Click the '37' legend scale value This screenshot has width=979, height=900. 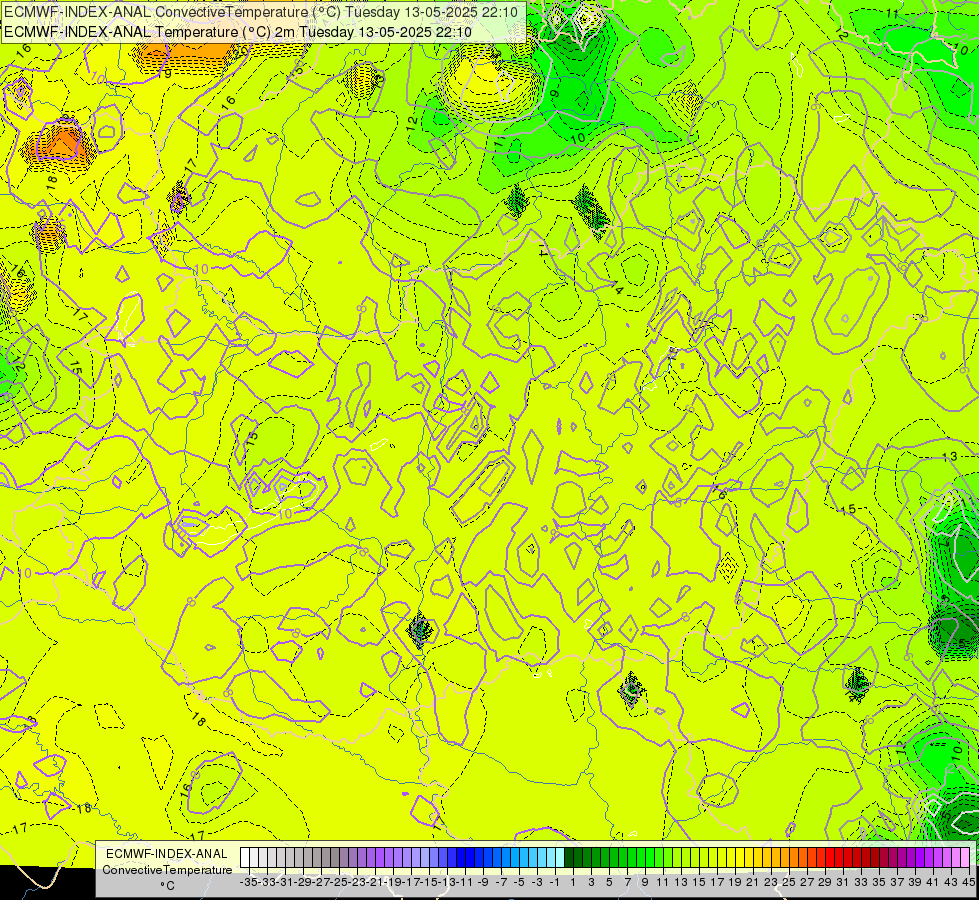tap(897, 882)
